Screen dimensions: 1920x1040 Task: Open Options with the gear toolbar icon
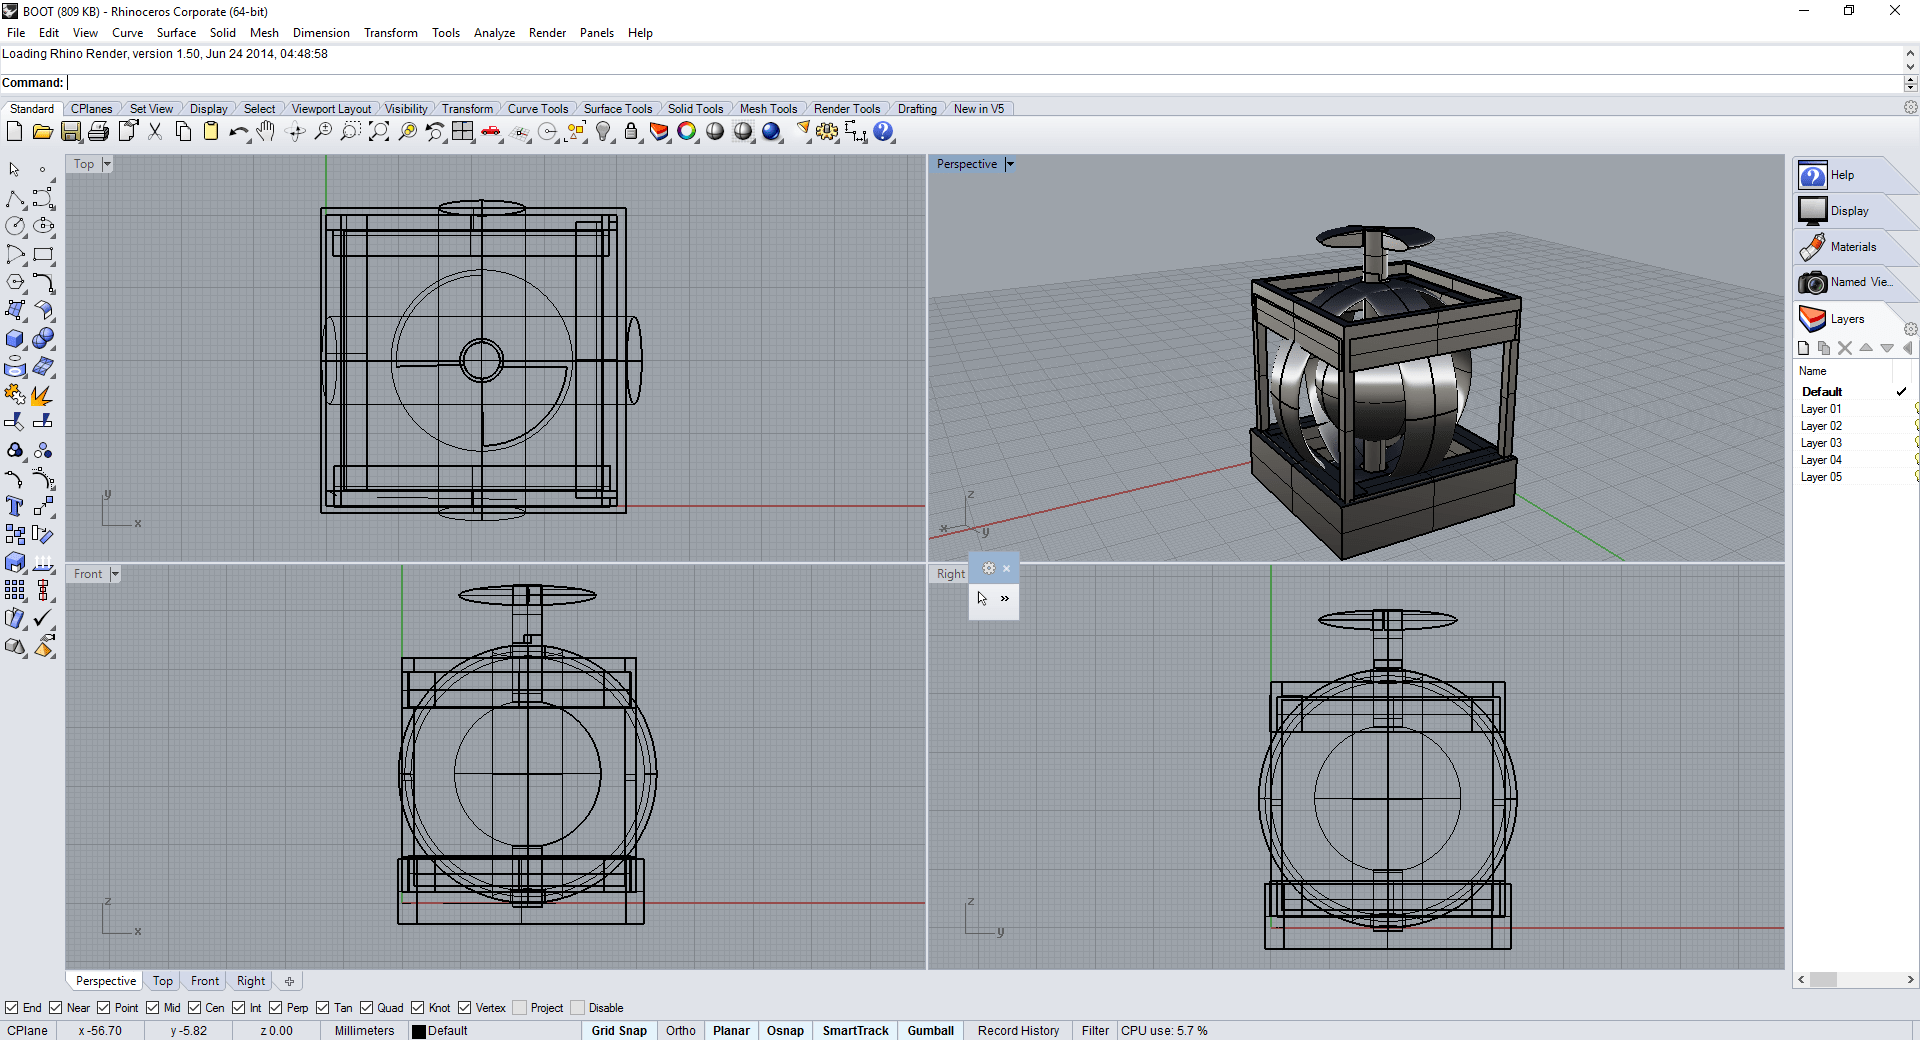(x=827, y=131)
